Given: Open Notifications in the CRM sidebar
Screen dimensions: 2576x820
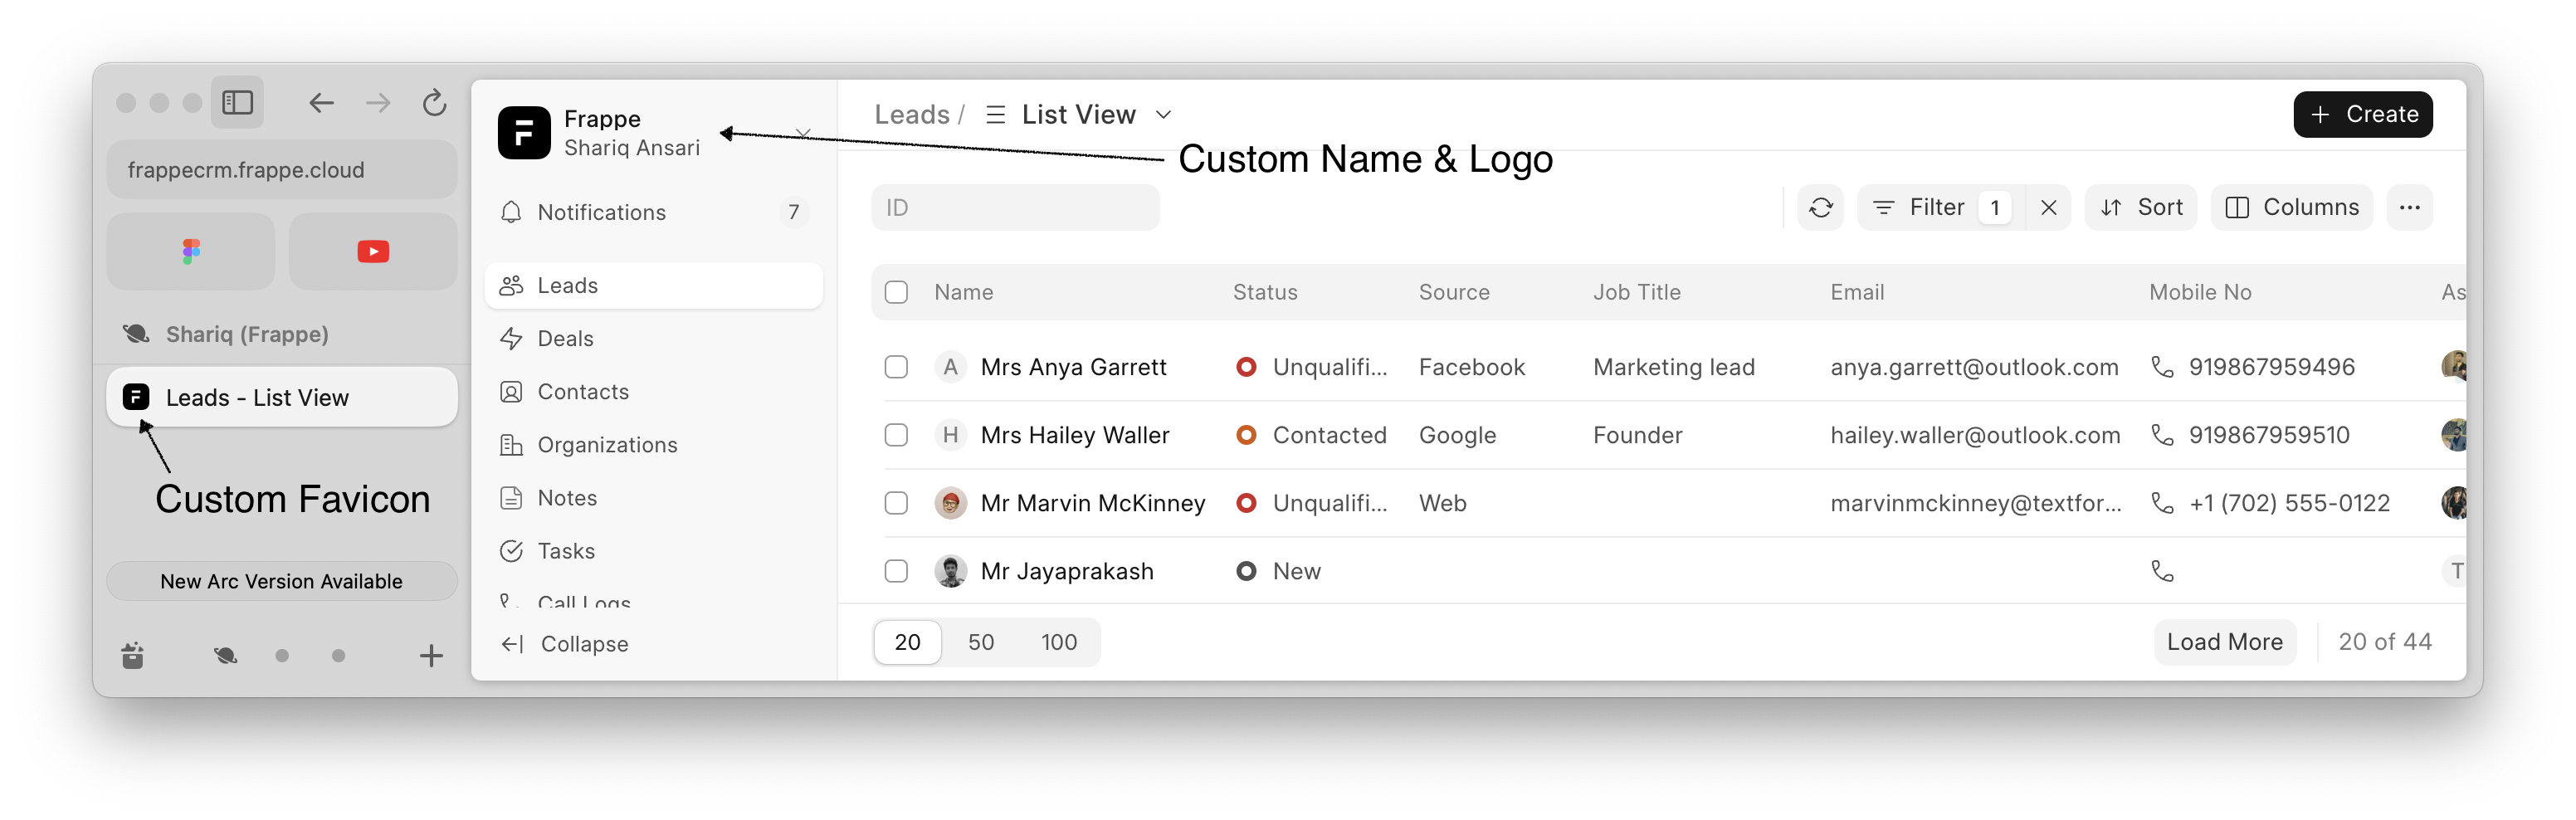Looking at the screenshot, I should 601,212.
